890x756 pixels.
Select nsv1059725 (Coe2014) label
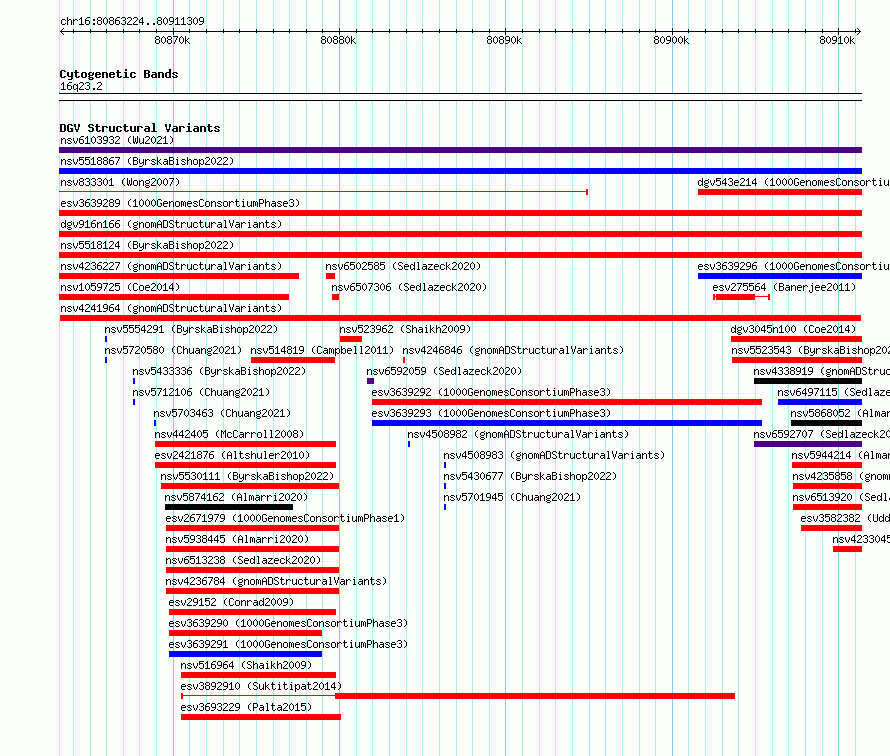pyautogui.click(x=120, y=287)
